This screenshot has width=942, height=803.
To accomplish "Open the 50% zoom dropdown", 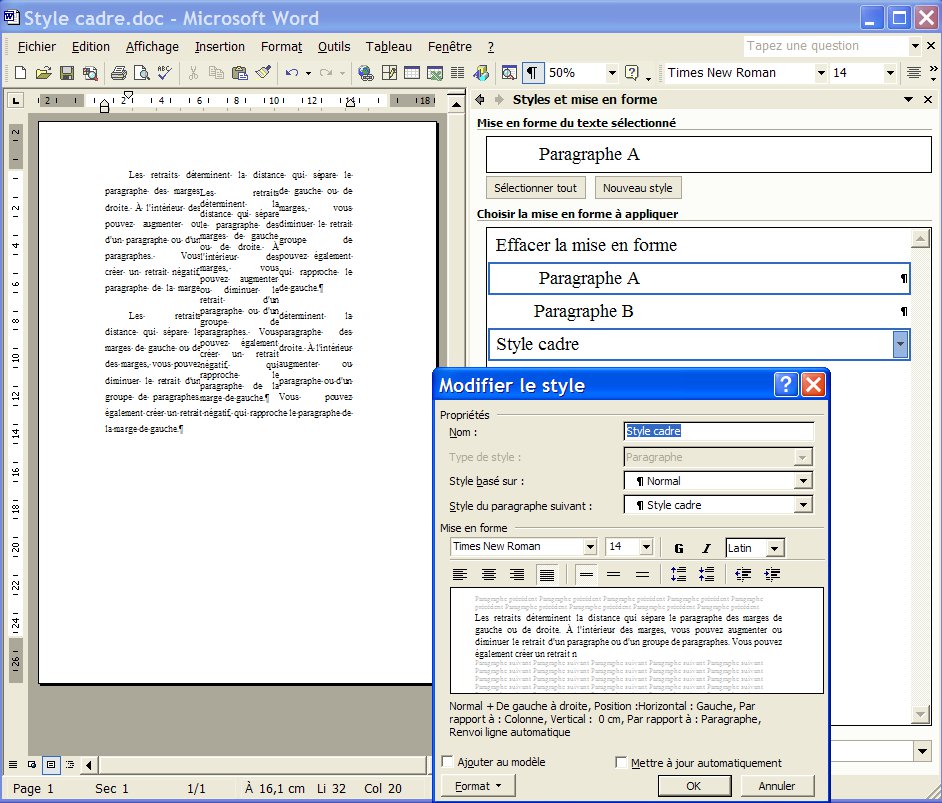I will click(x=612, y=73).
